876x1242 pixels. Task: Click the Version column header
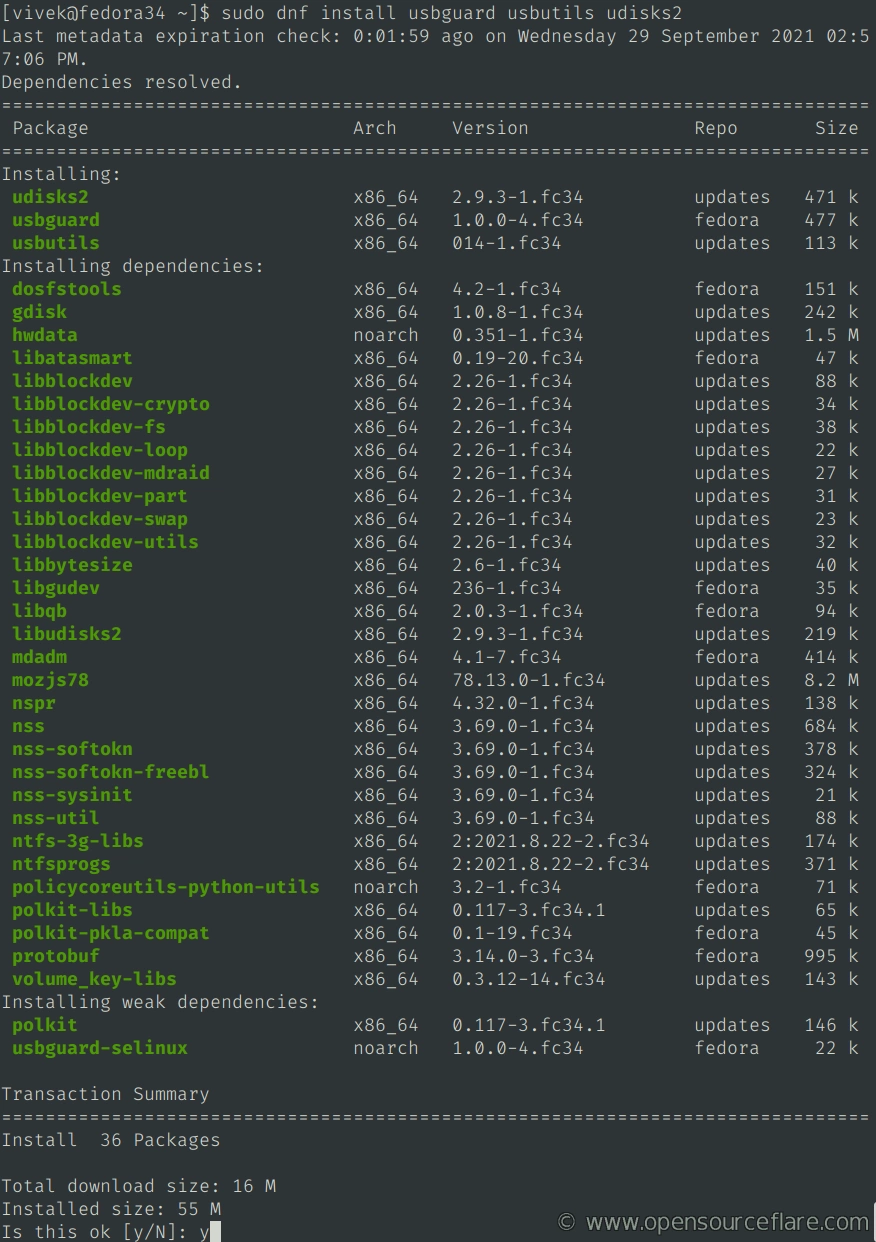point(490,128)
